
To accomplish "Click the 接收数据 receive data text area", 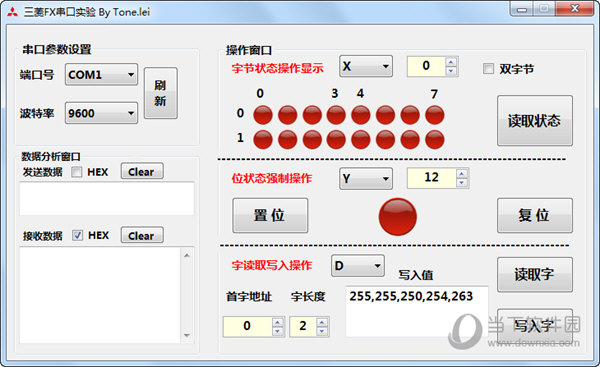I will [x=100, y=295].
